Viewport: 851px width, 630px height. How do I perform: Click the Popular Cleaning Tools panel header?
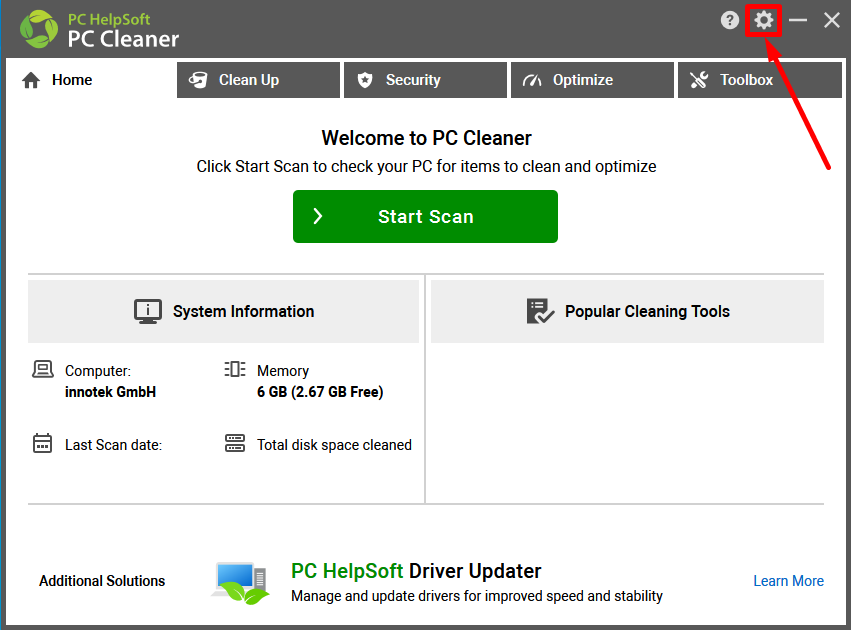627,311
